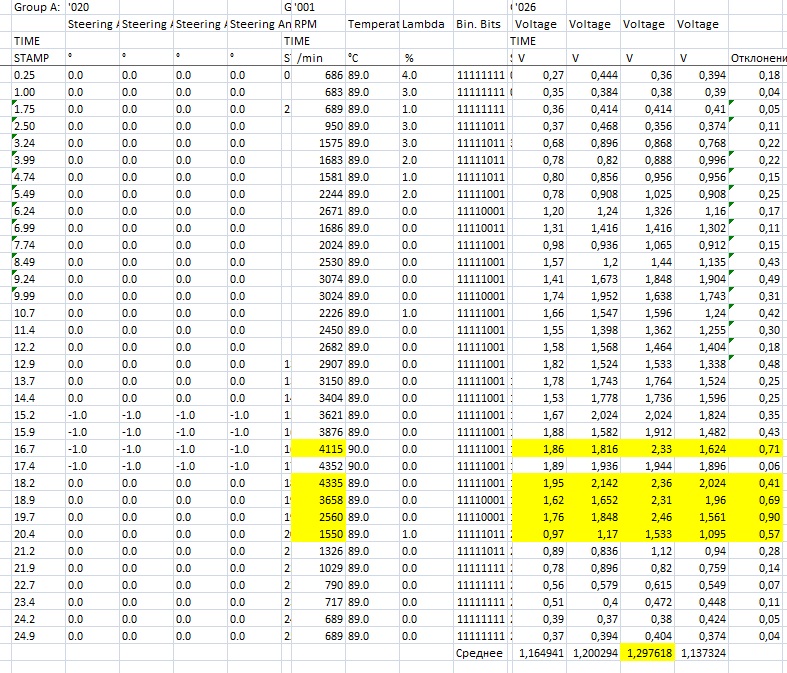Click the average value 1,137324

[701, 653]
